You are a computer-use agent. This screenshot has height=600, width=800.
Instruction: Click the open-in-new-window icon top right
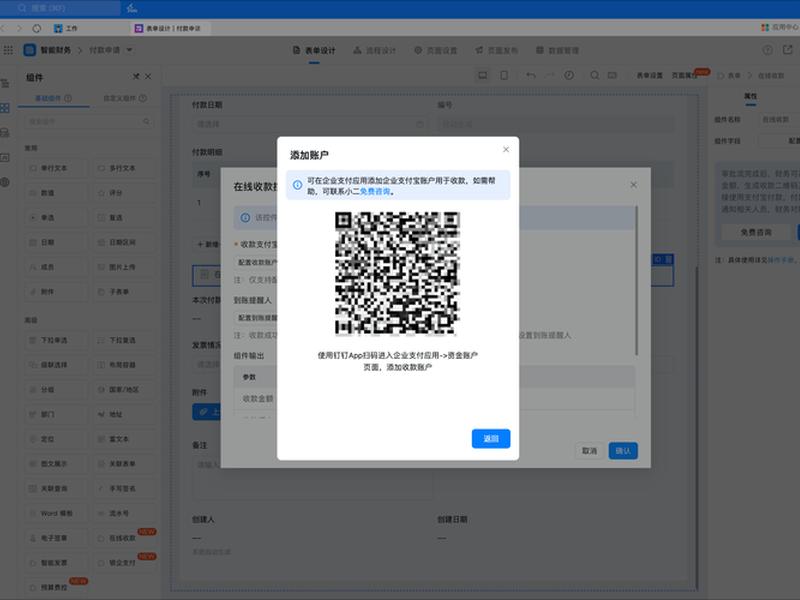[788, 50]
